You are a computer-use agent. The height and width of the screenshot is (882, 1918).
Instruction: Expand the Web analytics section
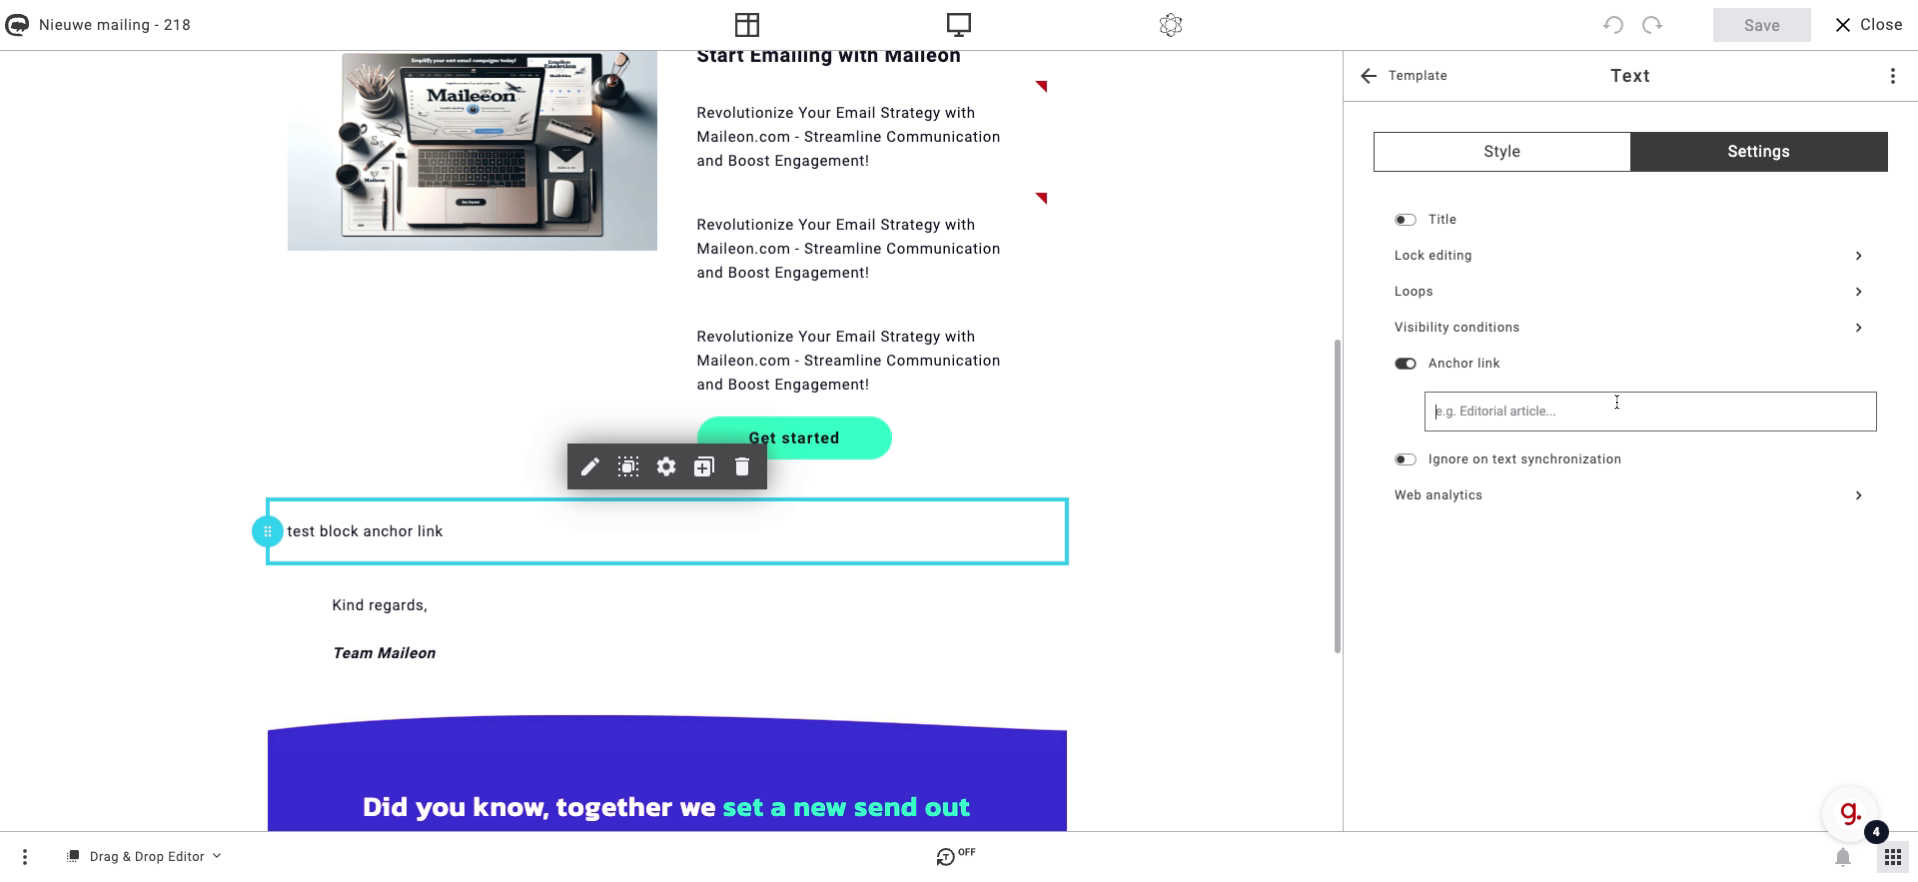1629,496
